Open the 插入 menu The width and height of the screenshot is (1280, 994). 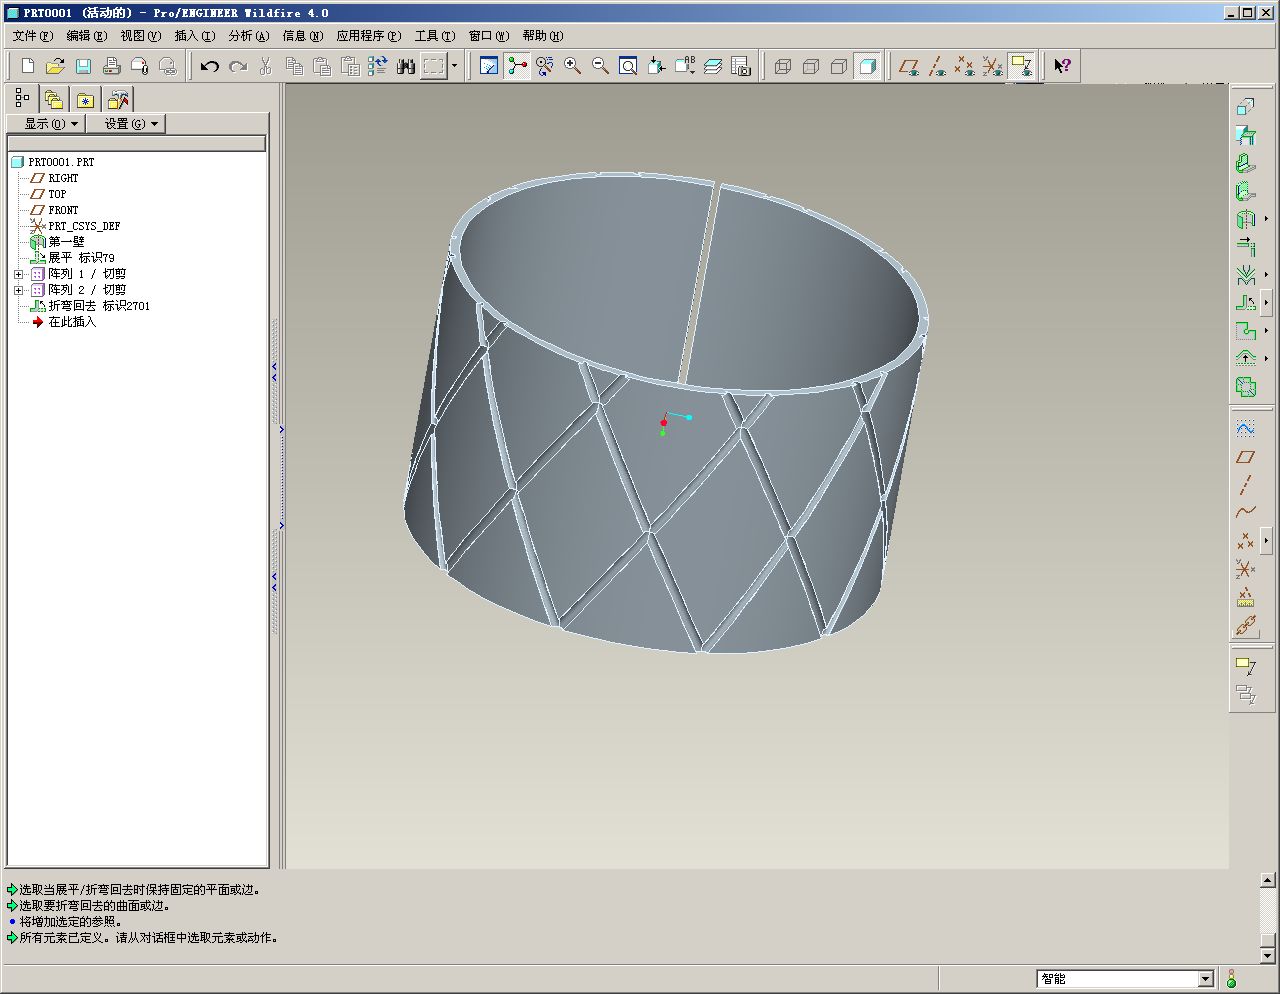pos(194,36)
